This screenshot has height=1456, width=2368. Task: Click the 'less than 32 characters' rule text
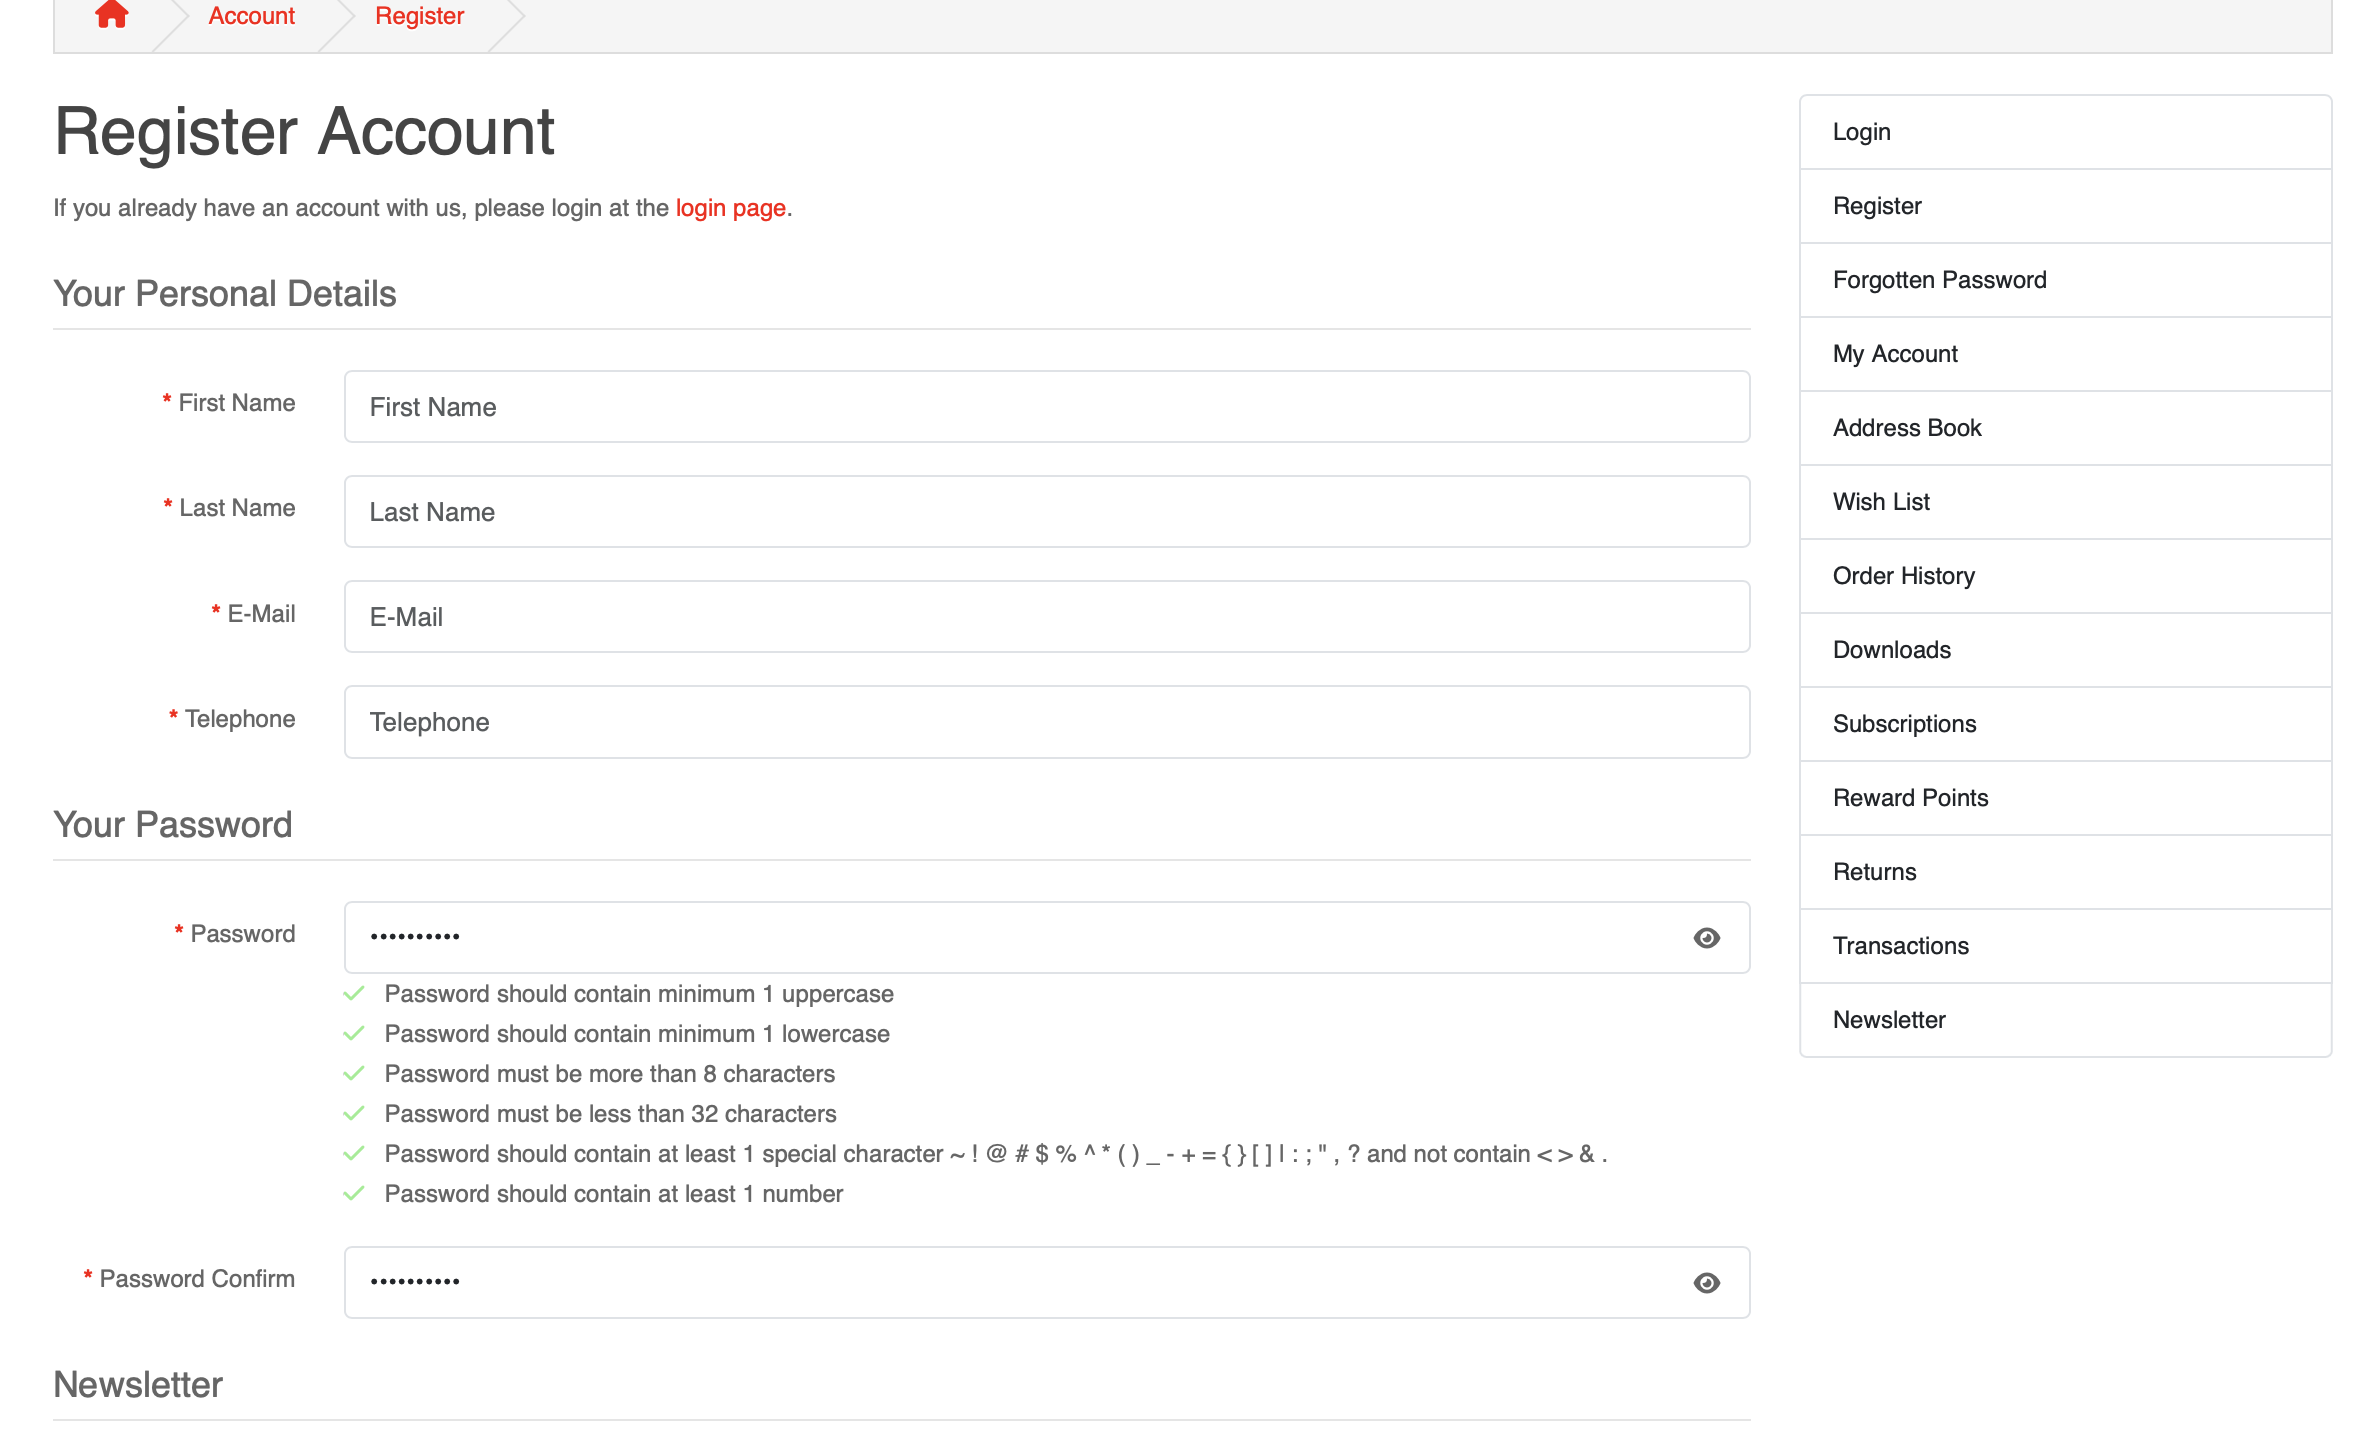tap(611, 1114)
